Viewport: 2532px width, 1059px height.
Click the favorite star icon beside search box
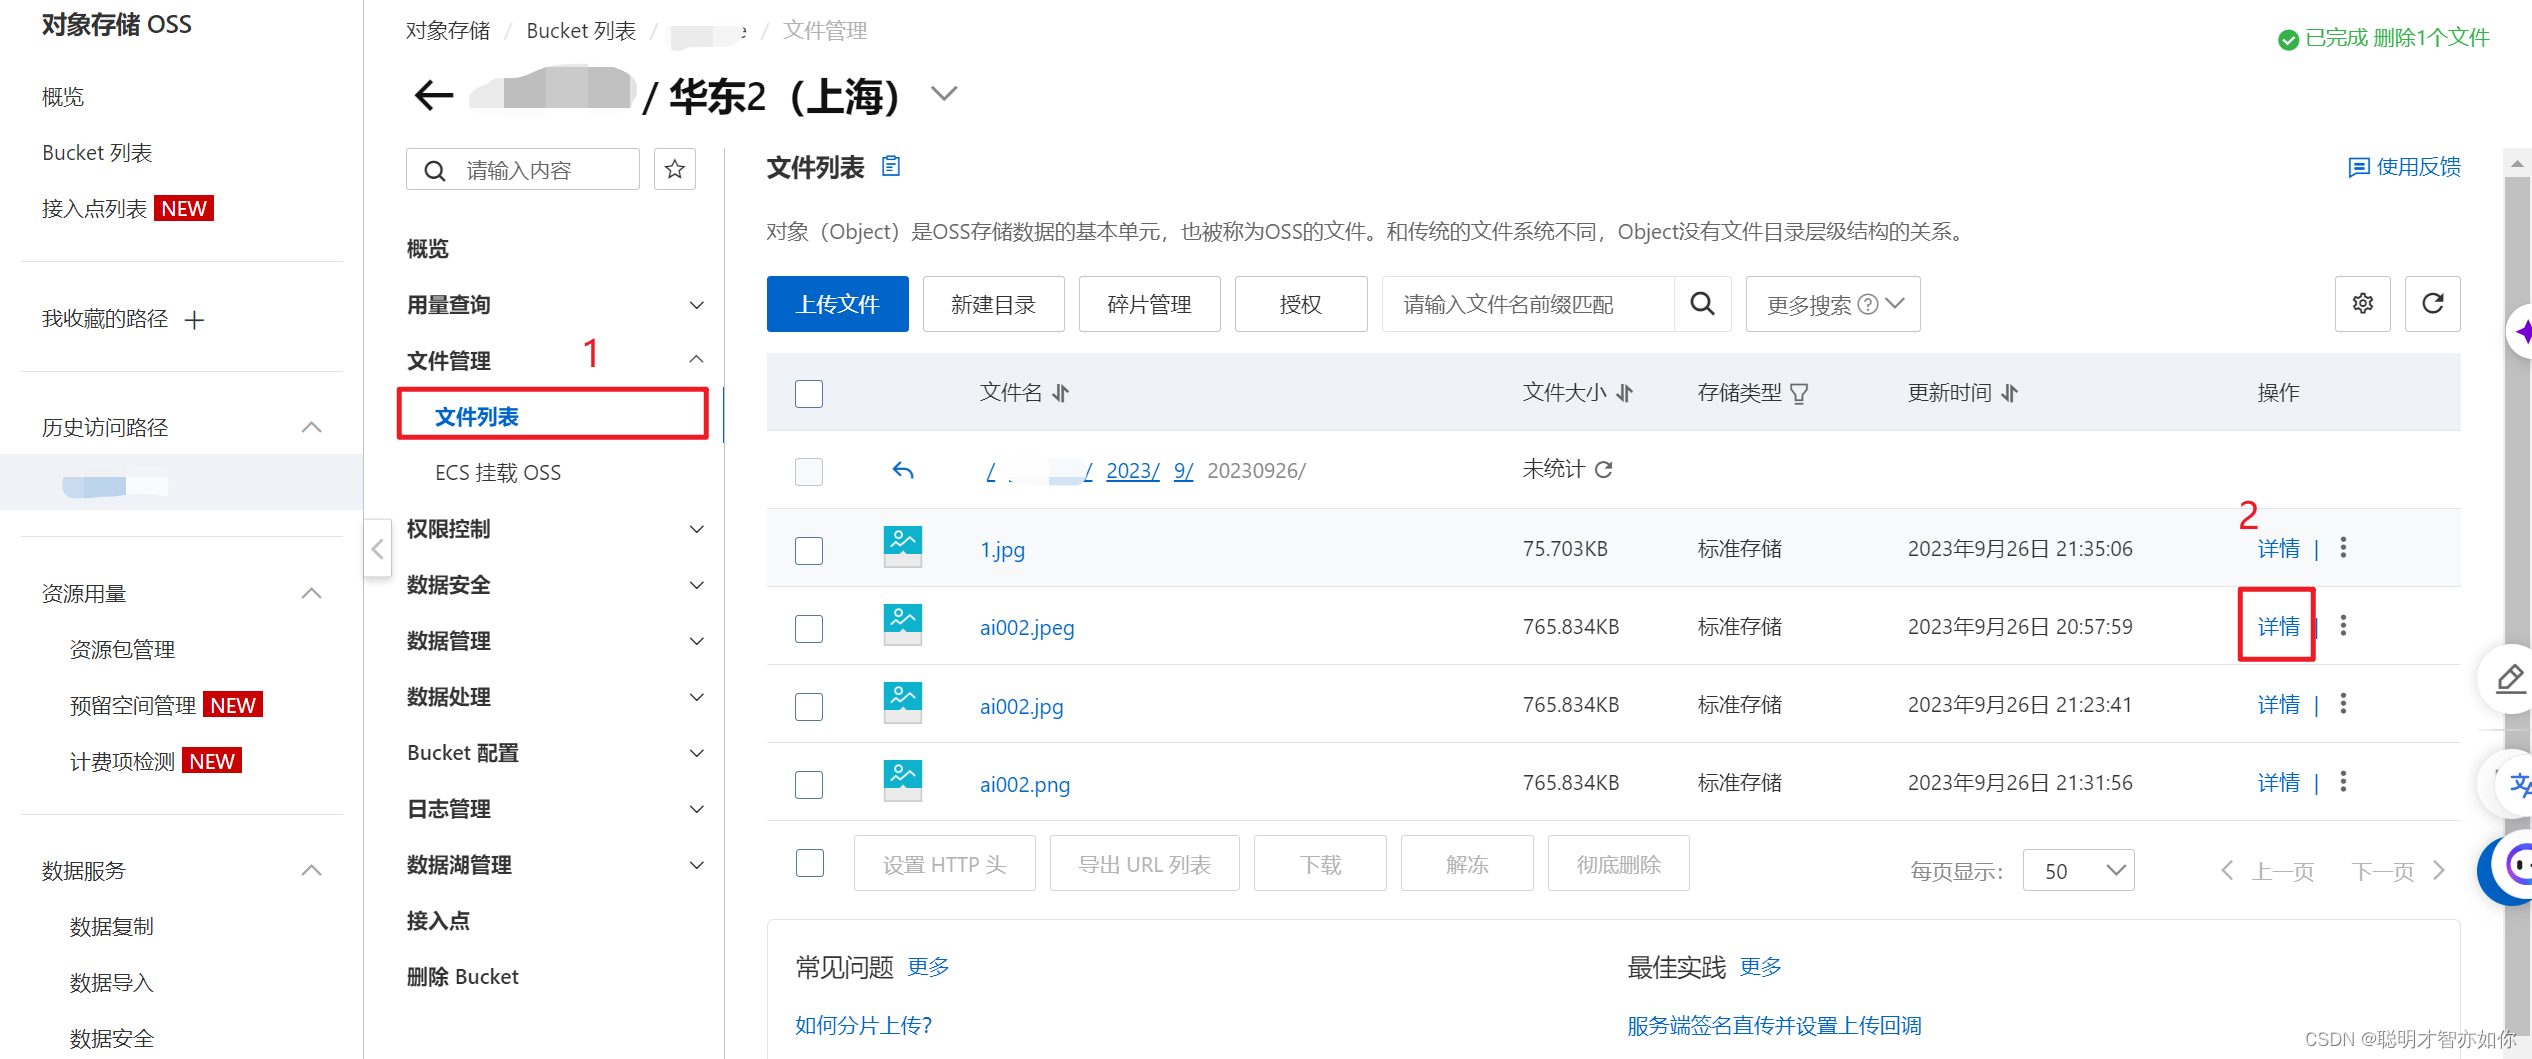pos(675,169)
